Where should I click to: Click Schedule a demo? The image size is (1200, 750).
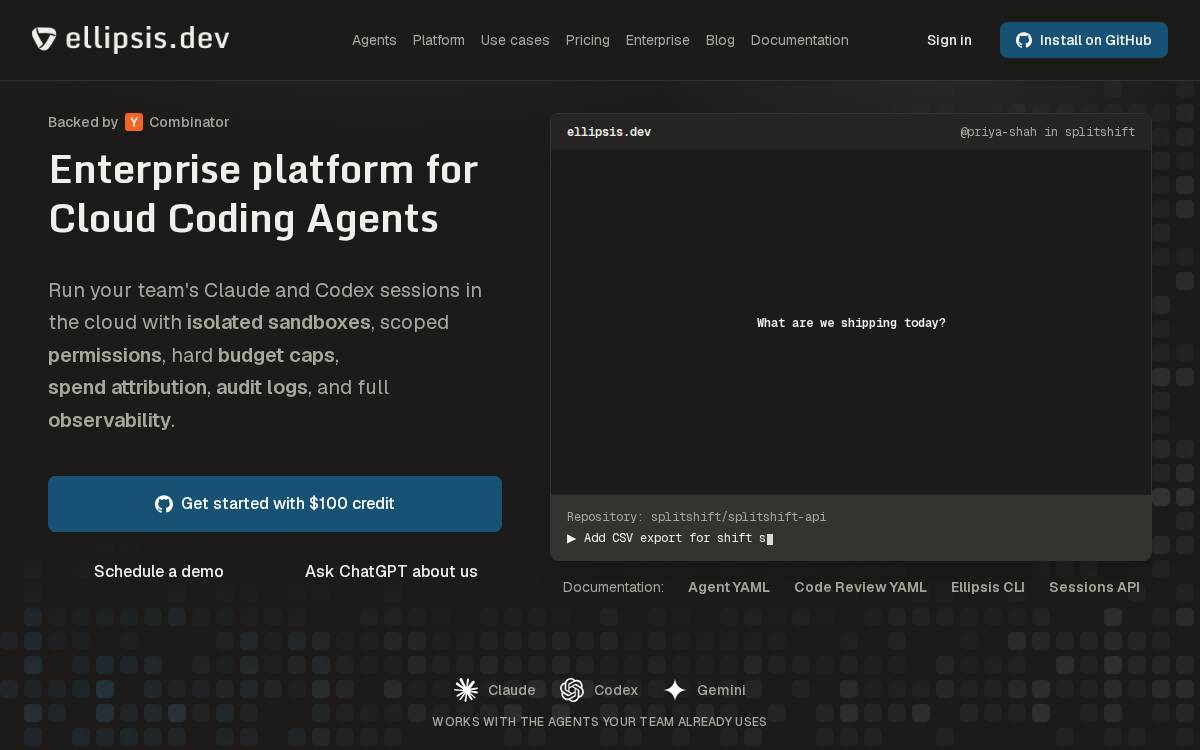click(159, 571)
